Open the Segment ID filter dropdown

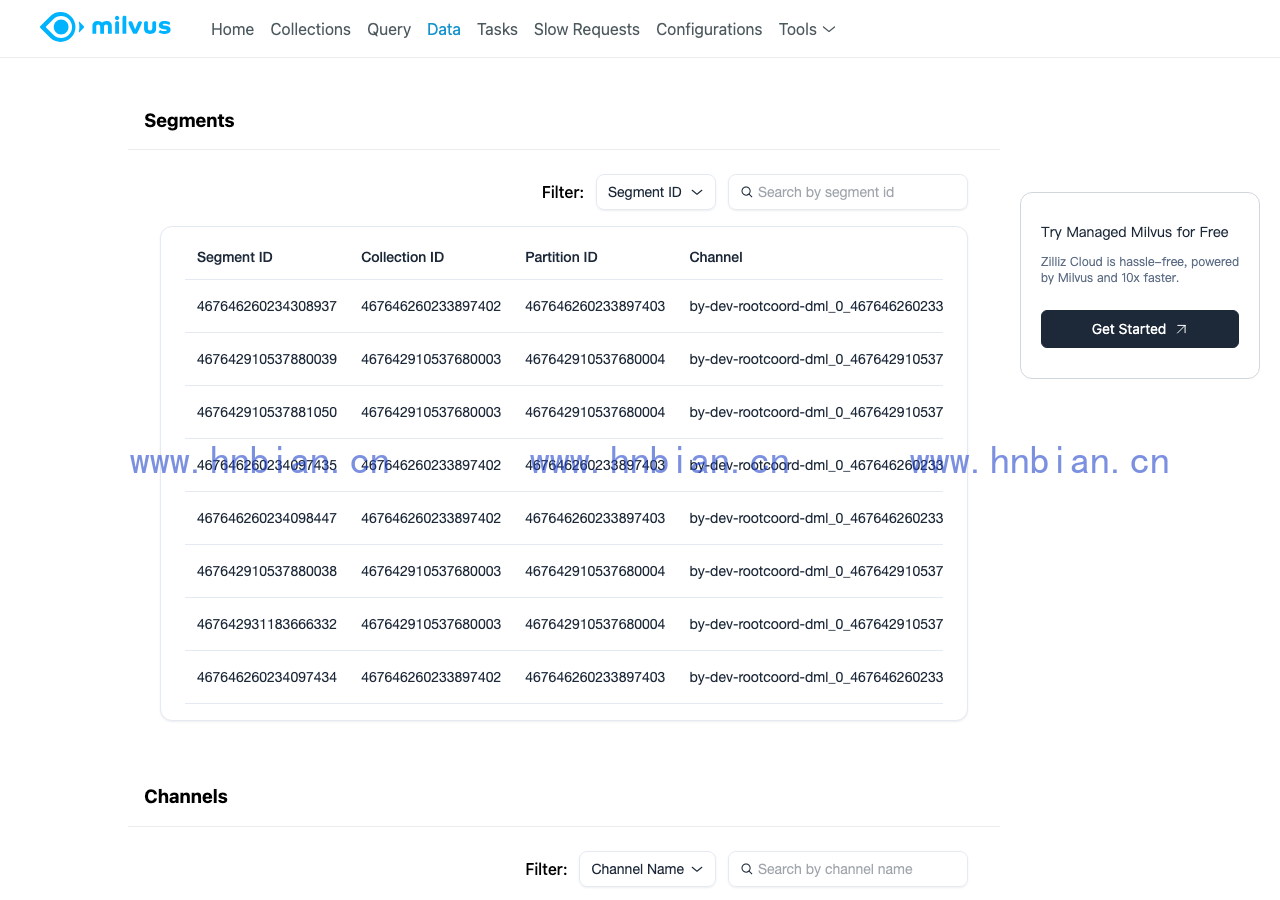pos(656,192)
